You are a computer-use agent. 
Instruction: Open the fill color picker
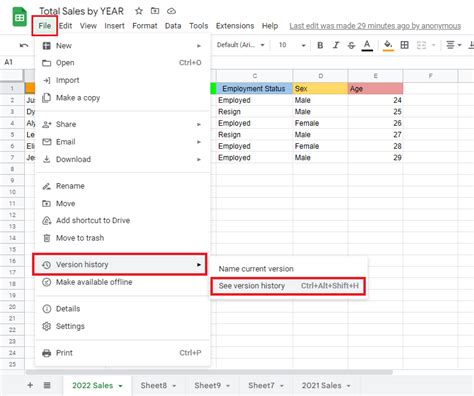(x=388, y=45)
